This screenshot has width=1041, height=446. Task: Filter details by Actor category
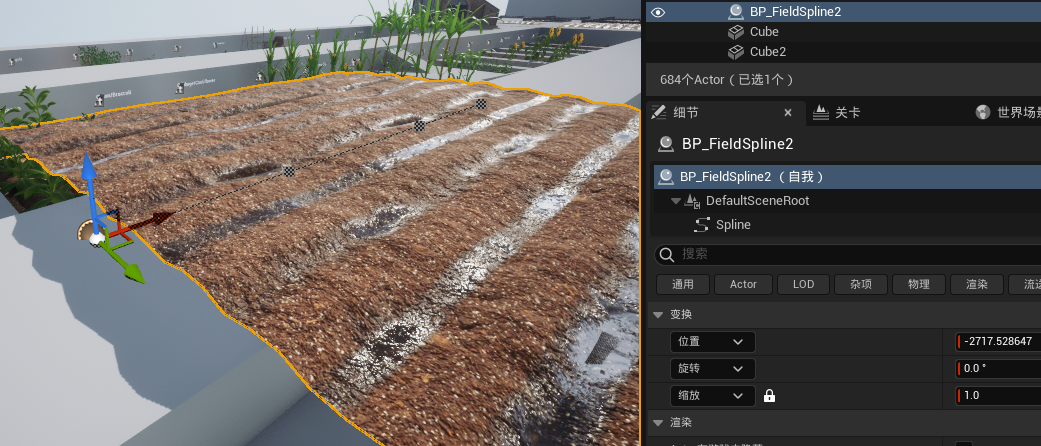point(743,284)
